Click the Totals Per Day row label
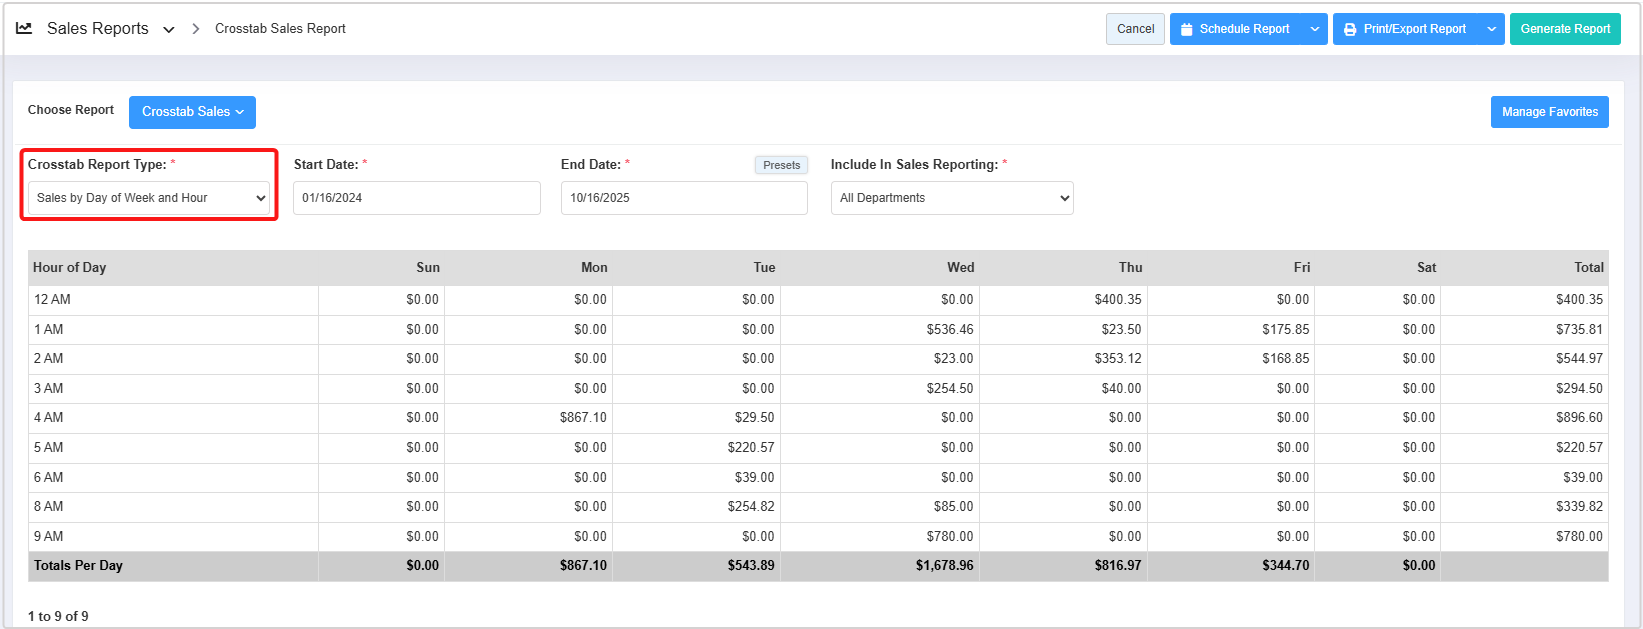This screenshot has height=629, width=1643. [78, 566]
